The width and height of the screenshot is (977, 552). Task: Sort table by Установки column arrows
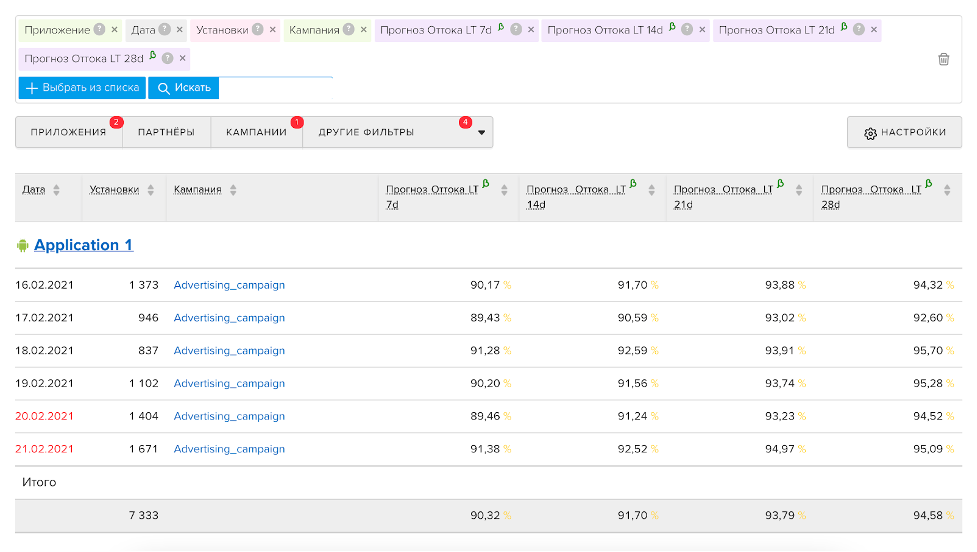pos(151,190)
